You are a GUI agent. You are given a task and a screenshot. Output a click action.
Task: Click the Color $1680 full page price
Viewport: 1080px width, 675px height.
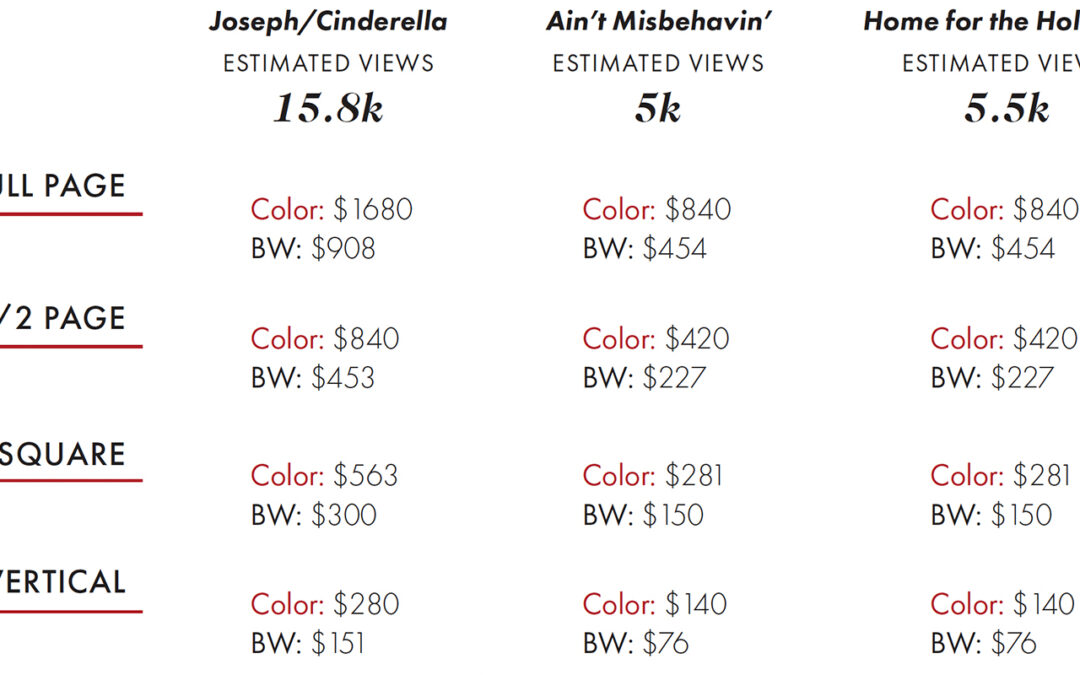[331, 209]
